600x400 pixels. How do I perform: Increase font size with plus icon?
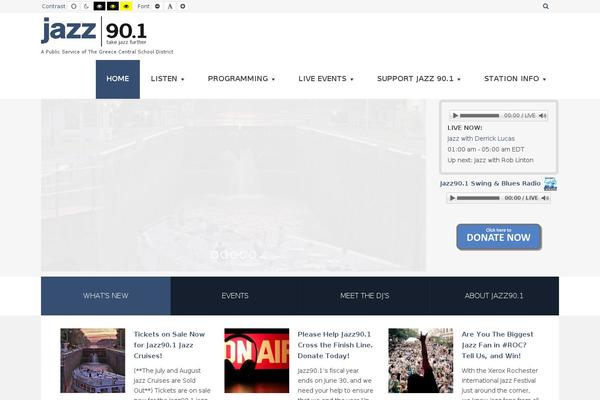tap(183, 6)
